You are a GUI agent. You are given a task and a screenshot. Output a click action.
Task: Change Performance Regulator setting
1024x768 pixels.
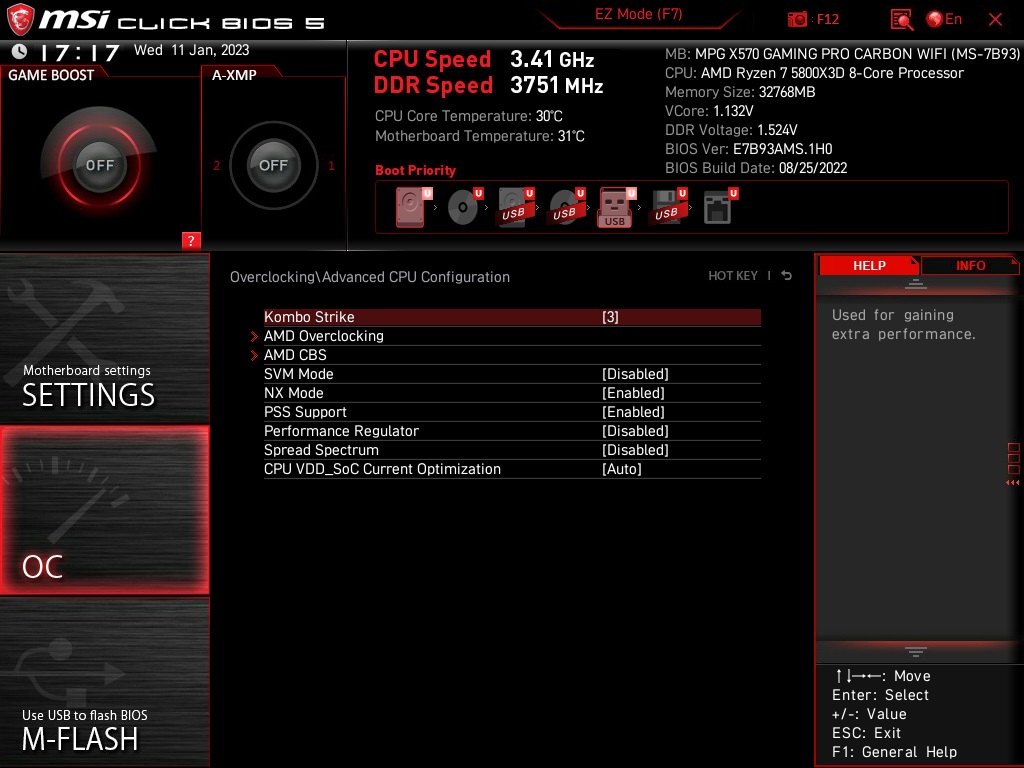512,430
